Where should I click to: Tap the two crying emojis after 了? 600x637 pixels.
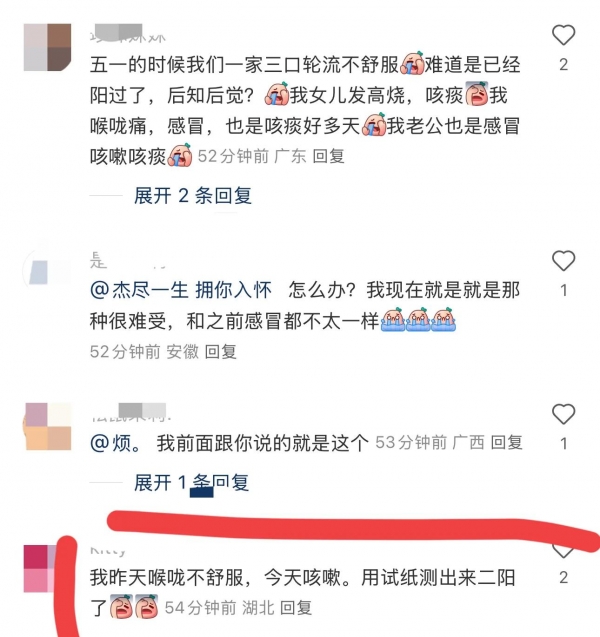134,607
